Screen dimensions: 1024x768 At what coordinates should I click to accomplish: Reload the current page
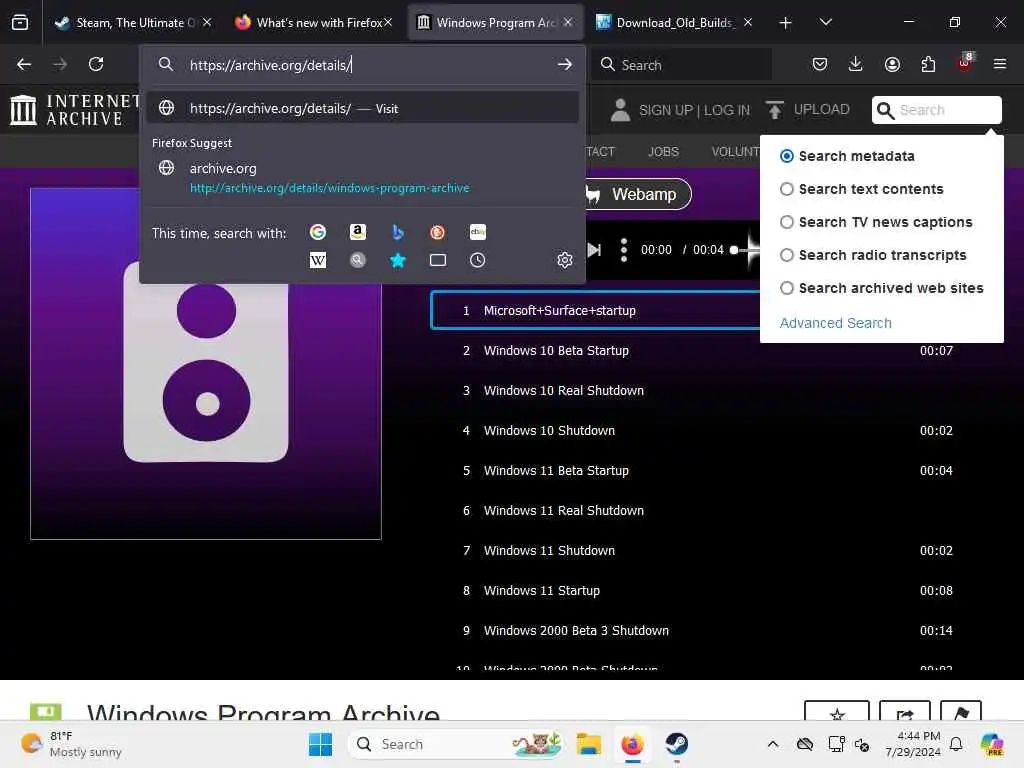tap(96, 64)
